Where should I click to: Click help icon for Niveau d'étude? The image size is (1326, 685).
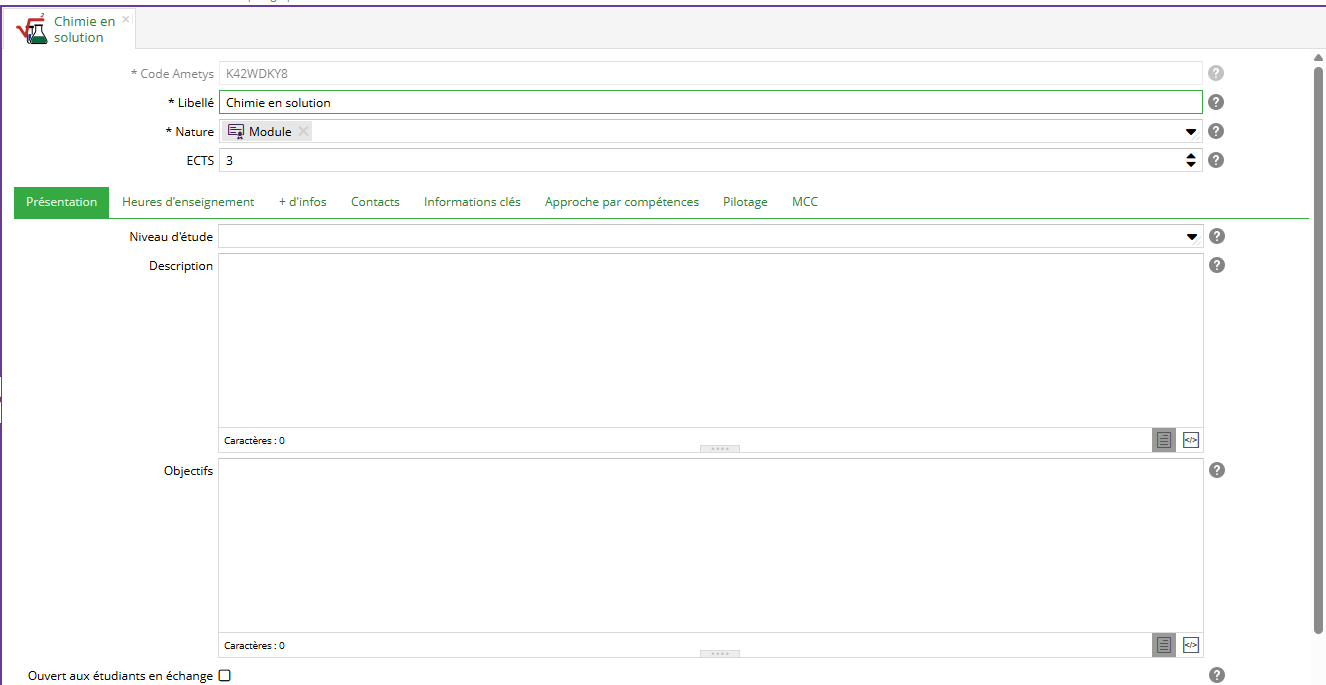pos(1216,236)
